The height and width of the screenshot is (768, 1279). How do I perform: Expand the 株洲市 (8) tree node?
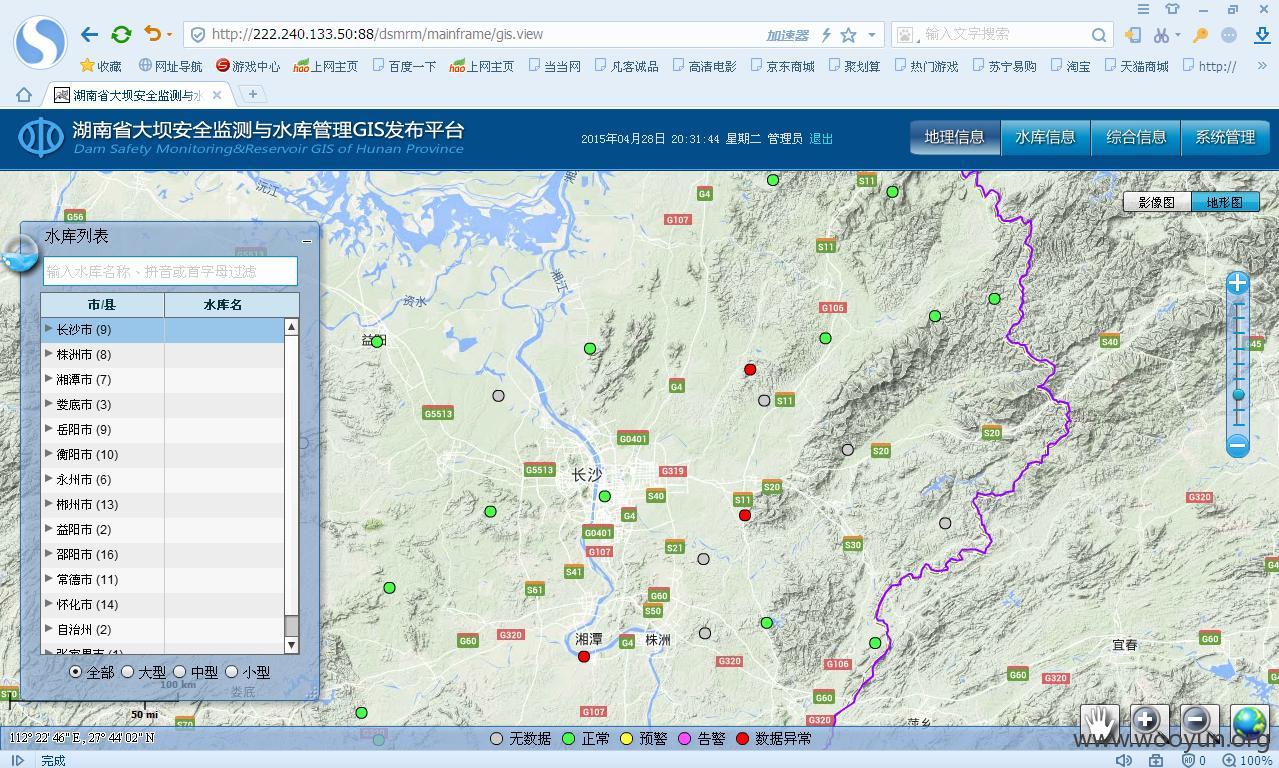(48, 353)
